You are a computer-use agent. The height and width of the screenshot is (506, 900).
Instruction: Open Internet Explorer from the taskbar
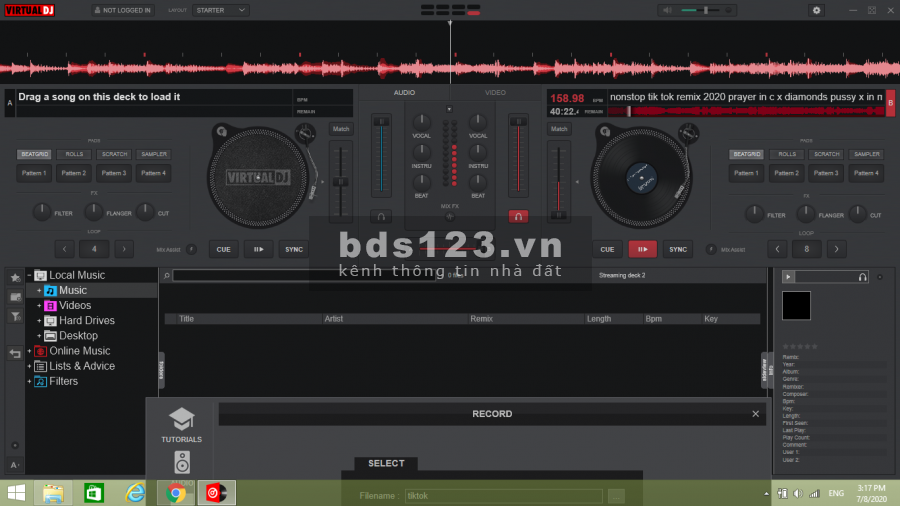135,493
